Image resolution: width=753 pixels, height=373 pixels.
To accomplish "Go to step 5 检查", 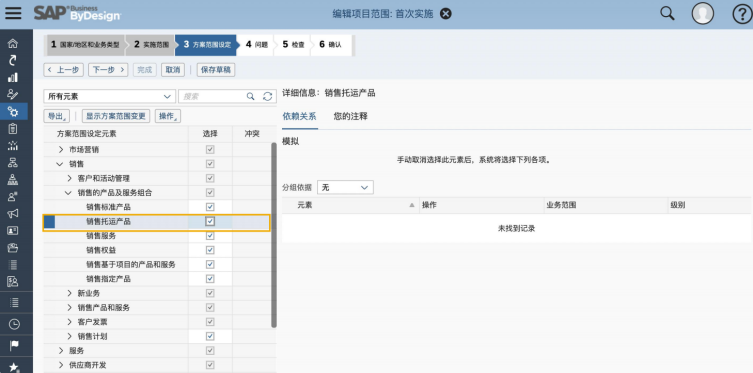I will [x=293, y=45].
